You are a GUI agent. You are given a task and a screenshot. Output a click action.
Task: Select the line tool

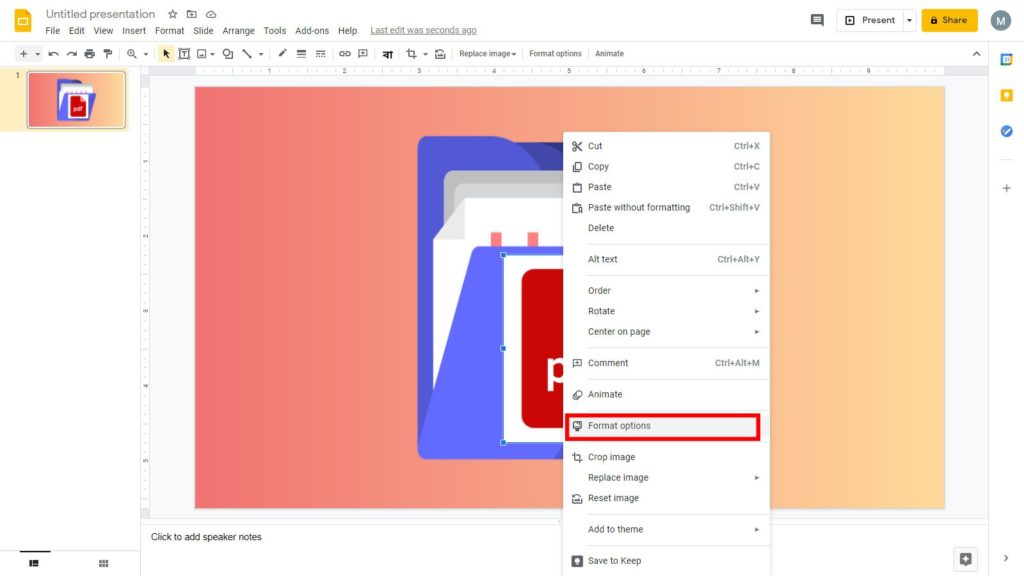click(247, 54)
